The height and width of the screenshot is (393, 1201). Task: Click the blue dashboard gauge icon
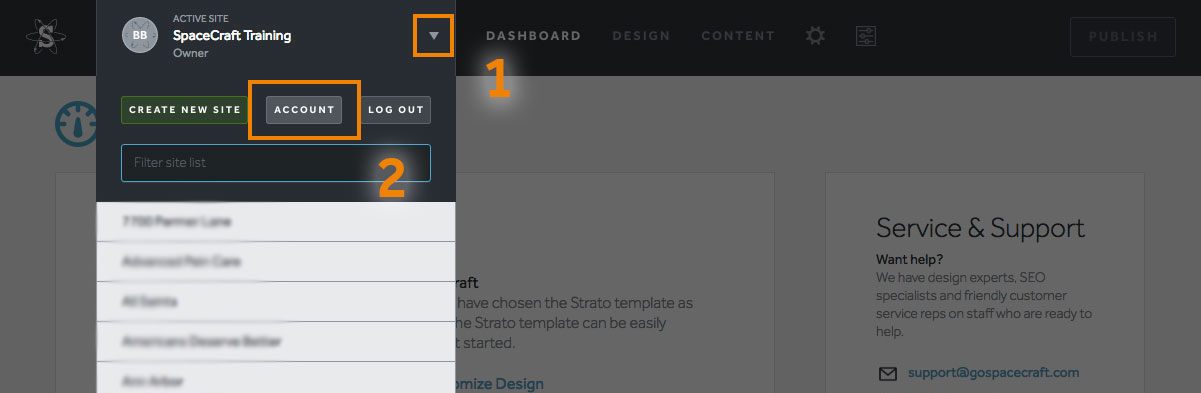76,123
